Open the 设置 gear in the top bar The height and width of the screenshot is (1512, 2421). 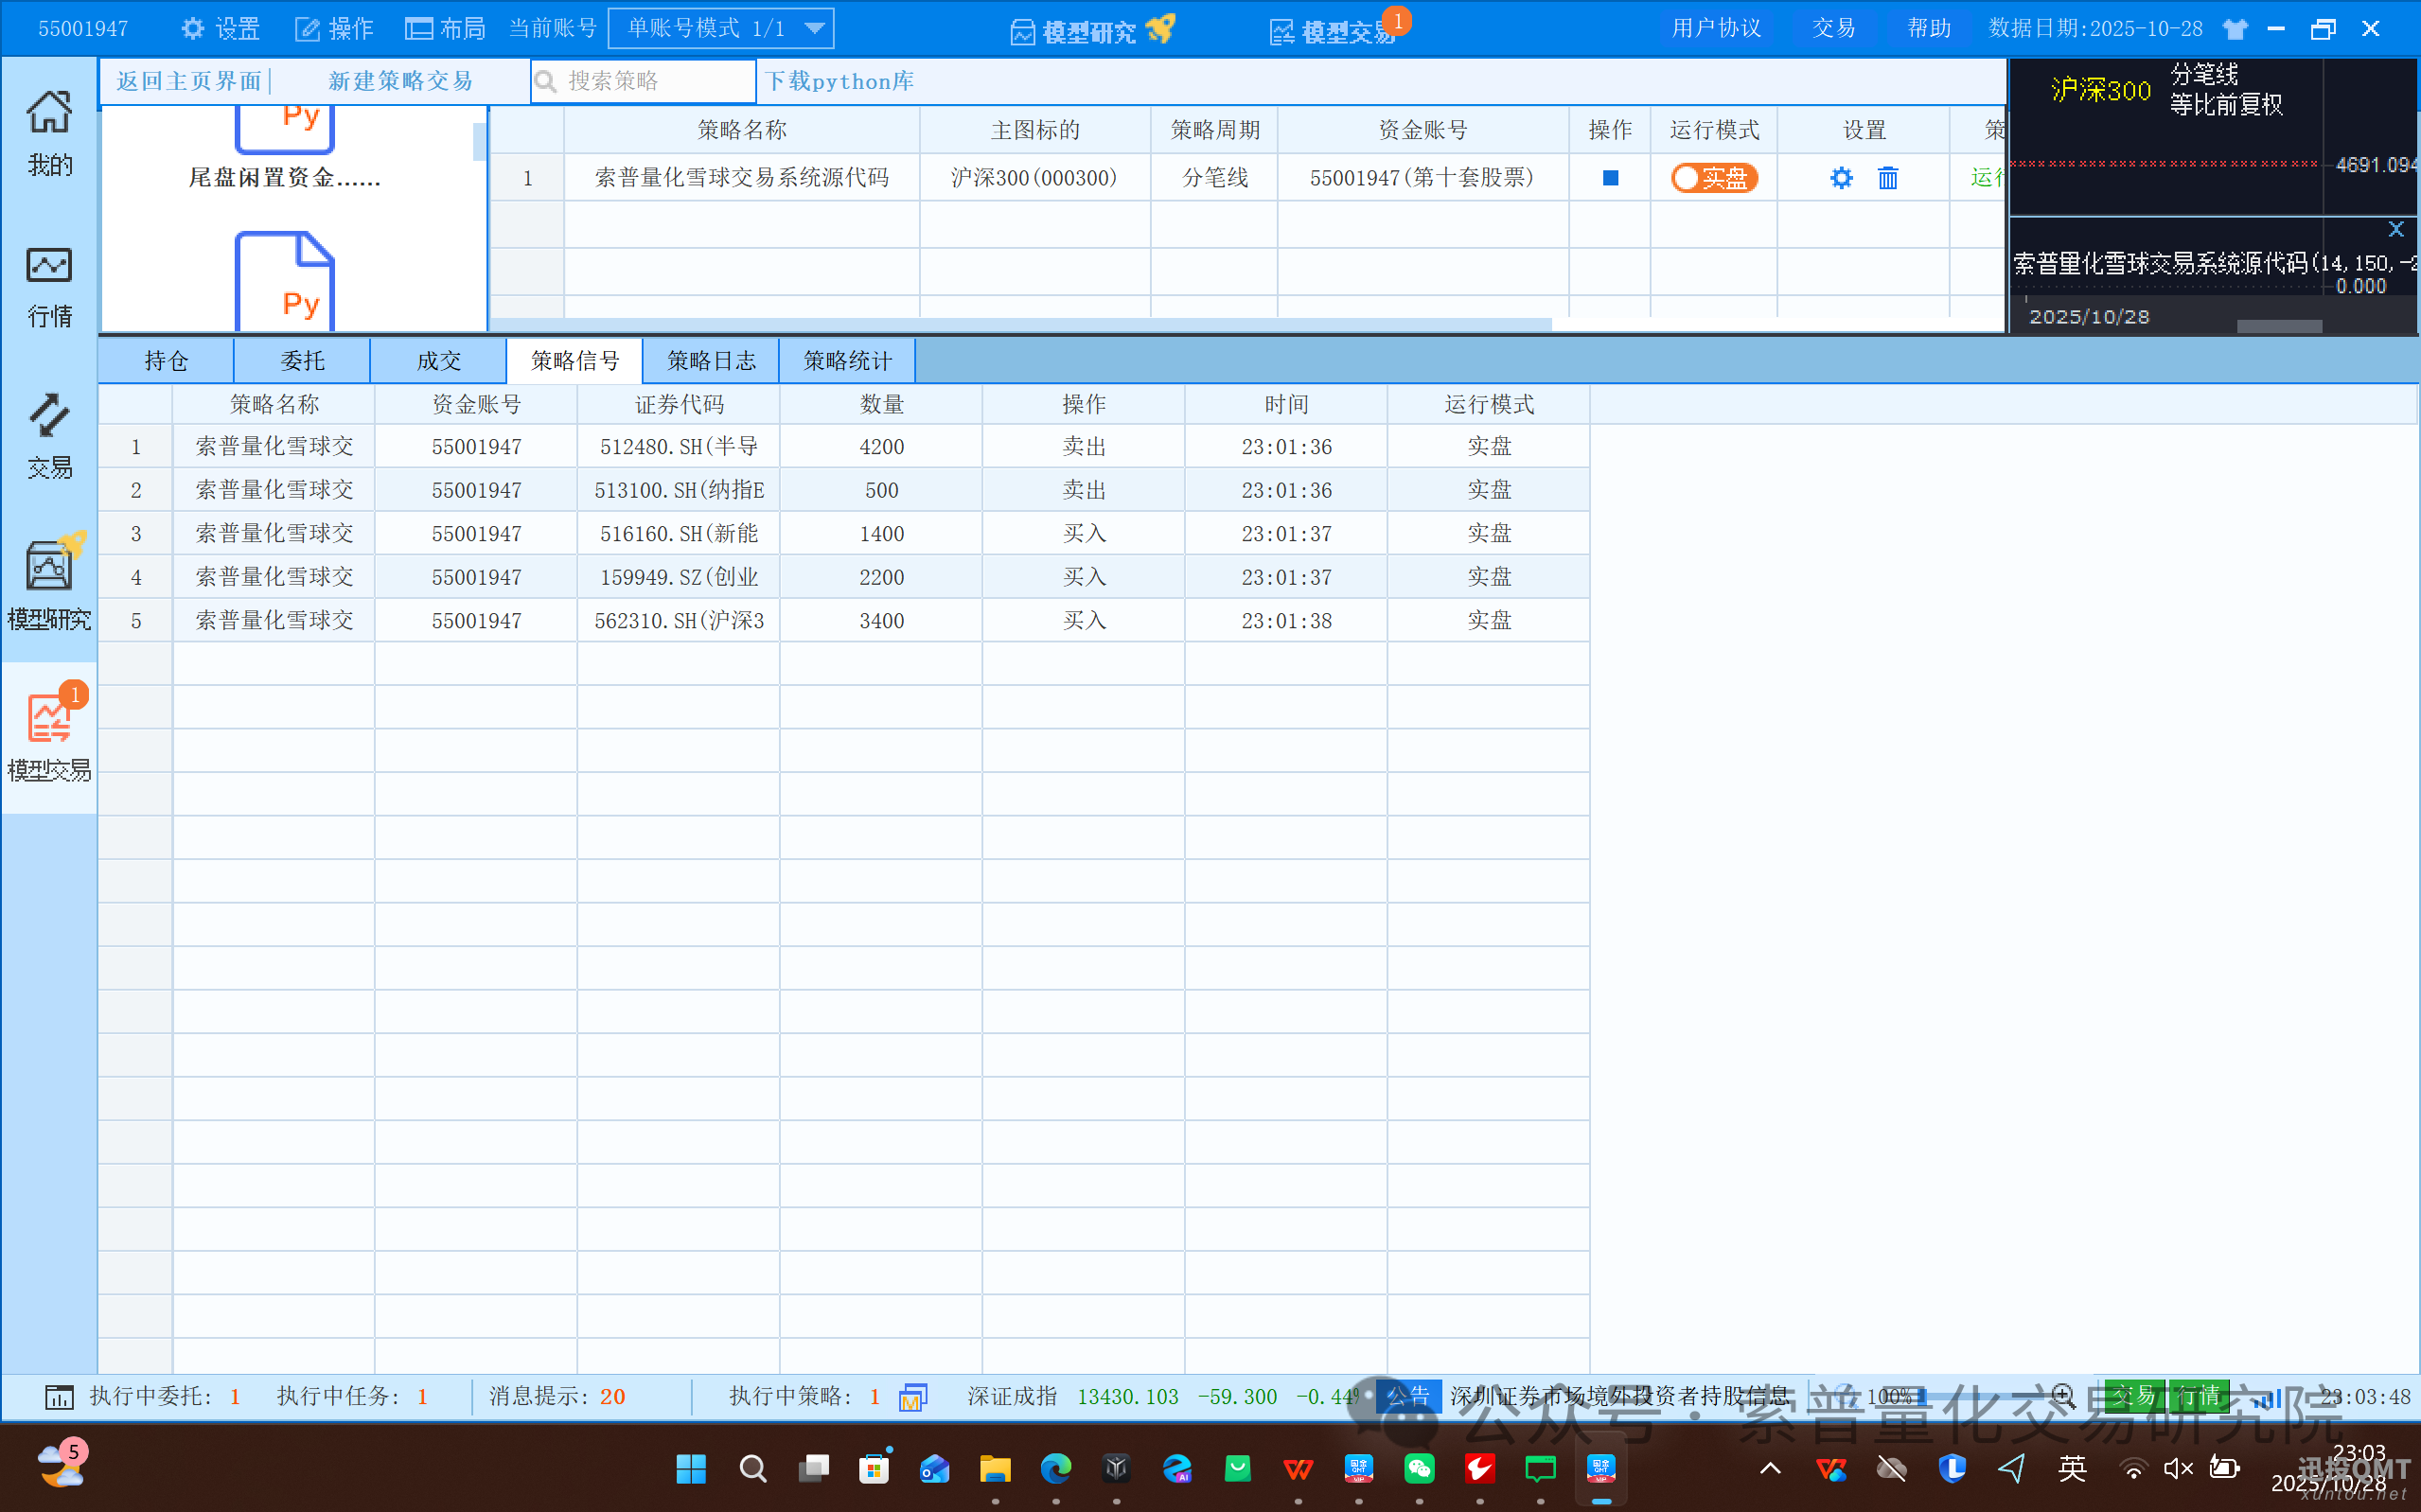[x=220, y=28]
